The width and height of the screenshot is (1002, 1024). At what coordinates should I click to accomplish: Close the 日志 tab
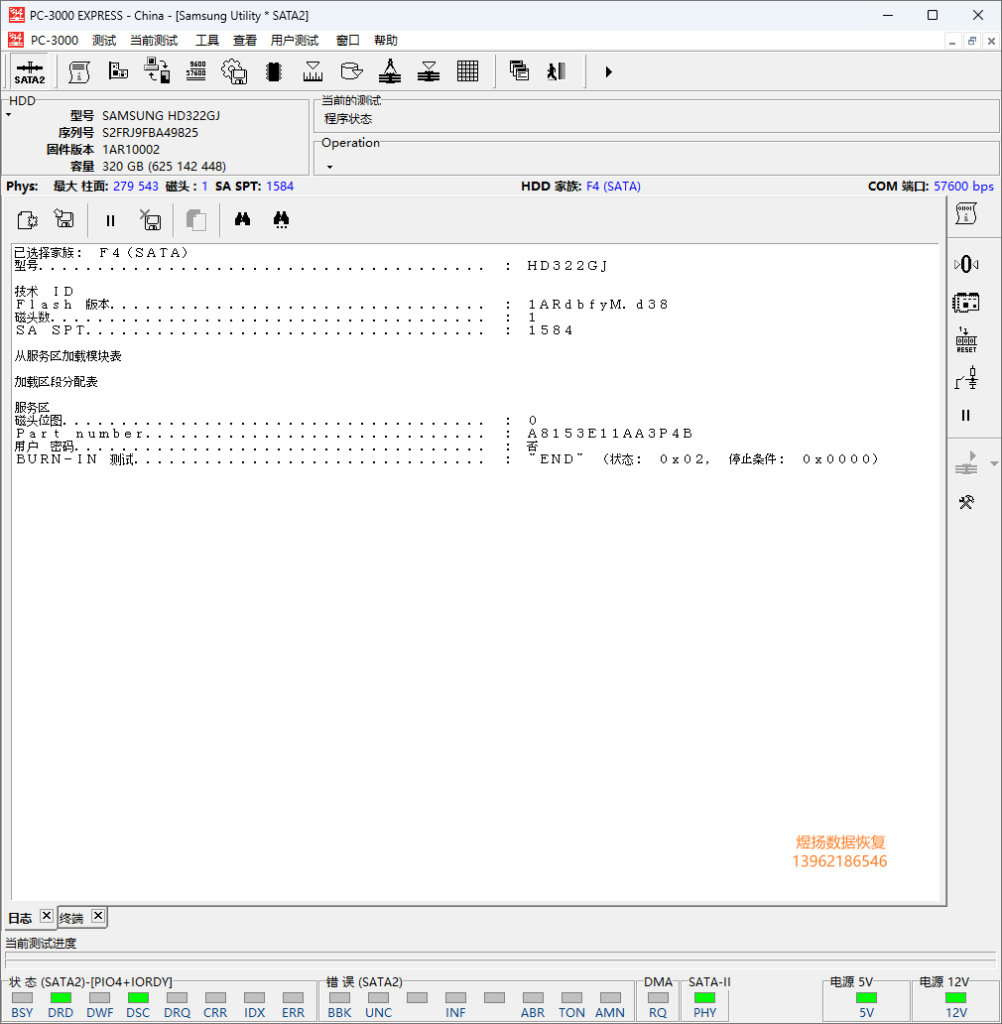click(x=46, y=916)
